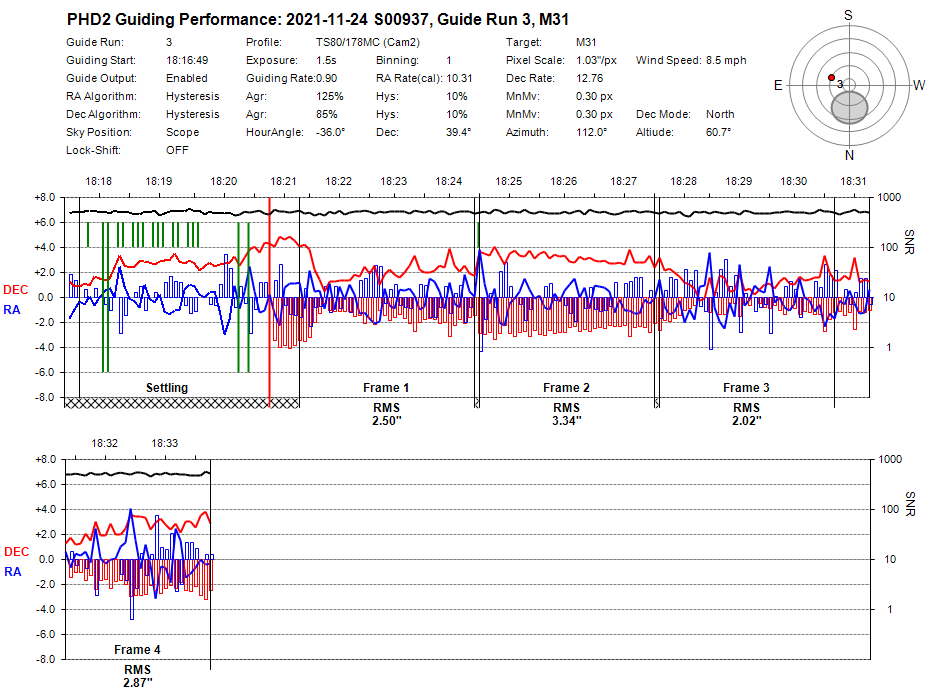Click the E compass label on polar plot
Viewport: 940px width, 691px height.
pos(778,86)
